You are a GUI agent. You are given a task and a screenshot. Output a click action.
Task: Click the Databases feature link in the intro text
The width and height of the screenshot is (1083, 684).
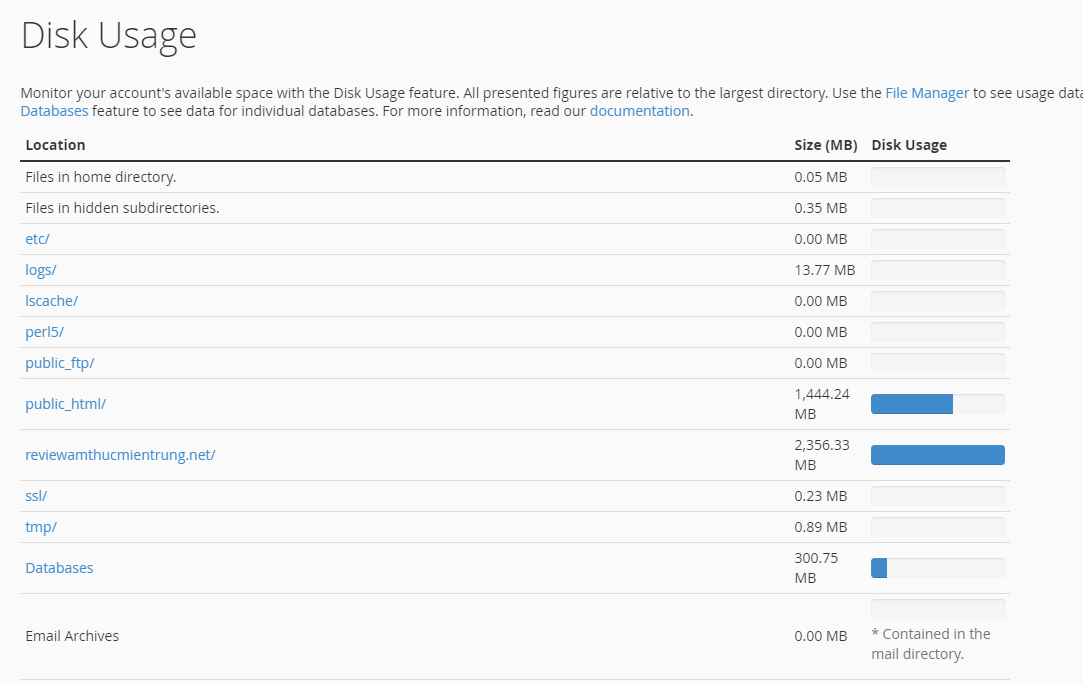click(54, 111)
